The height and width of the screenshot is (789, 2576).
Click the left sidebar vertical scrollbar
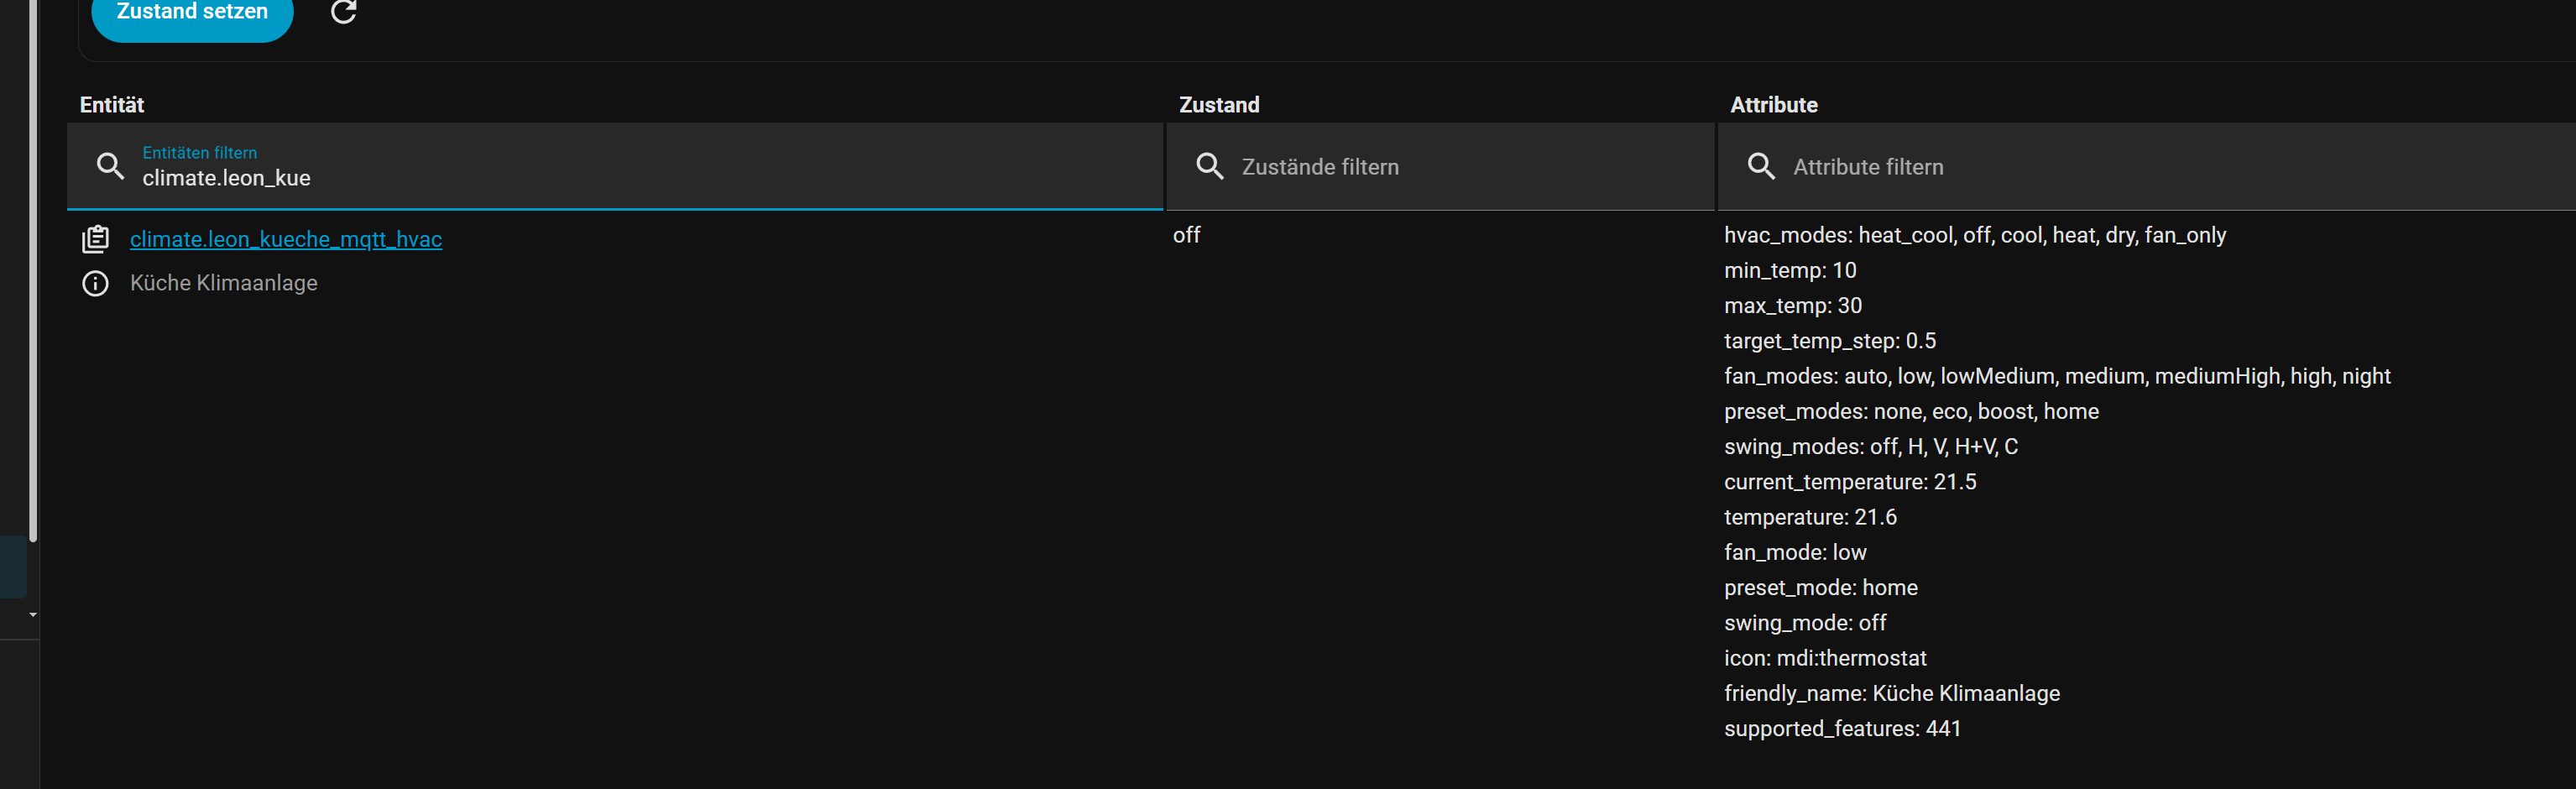click(33, 270)
